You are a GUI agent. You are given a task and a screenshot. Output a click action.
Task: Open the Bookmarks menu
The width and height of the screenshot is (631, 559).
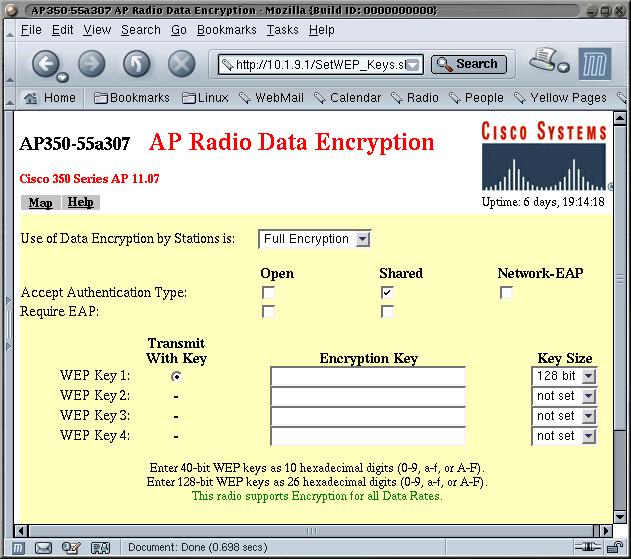227,30
